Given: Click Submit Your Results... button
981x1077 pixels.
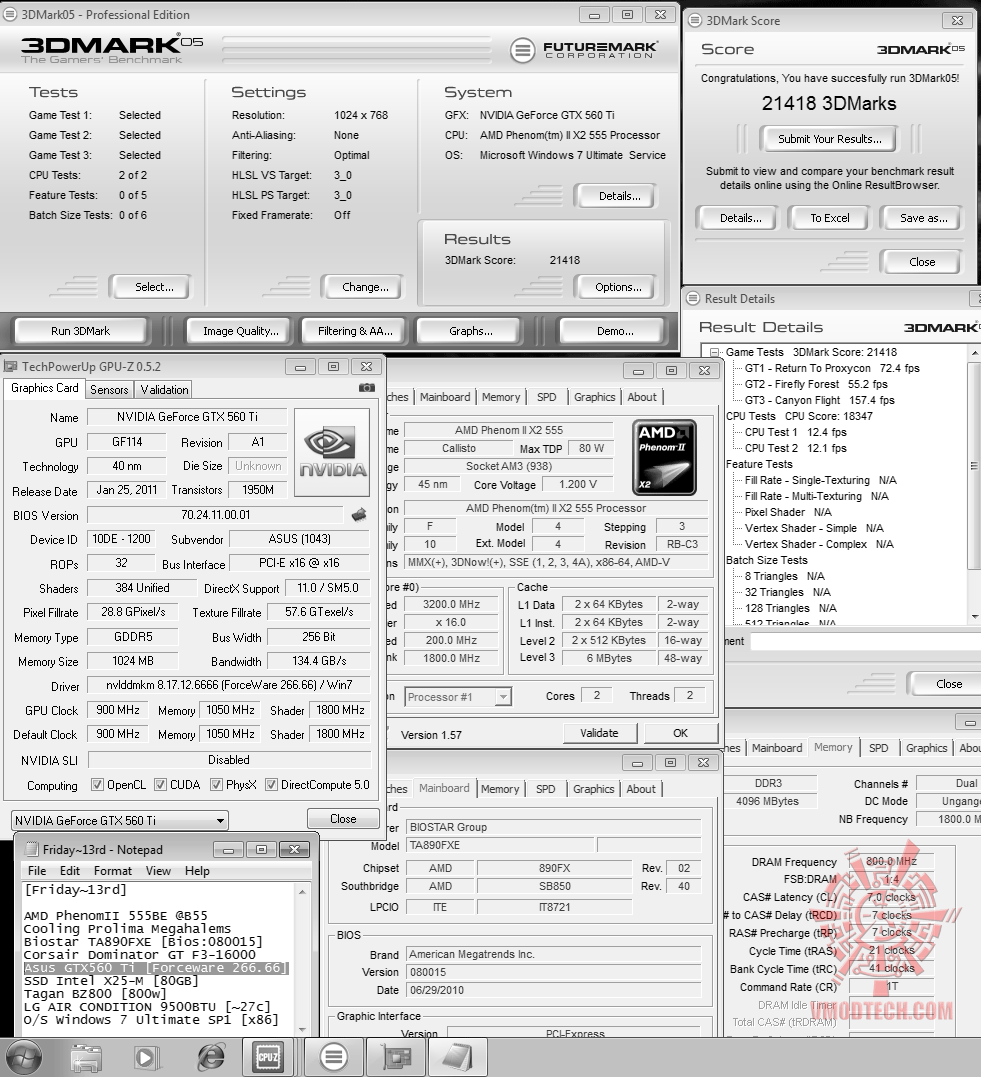Looking at the screenshot, I should pyautogui.click(x=829, y=139).
